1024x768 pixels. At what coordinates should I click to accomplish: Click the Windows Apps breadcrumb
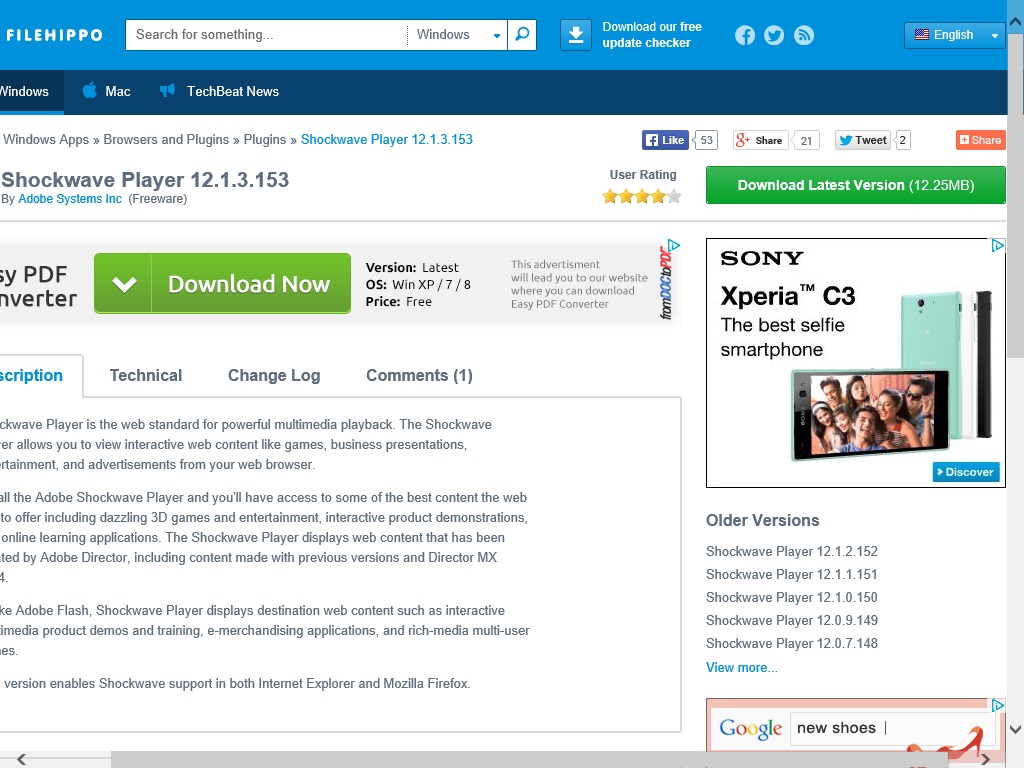point(46,140)
